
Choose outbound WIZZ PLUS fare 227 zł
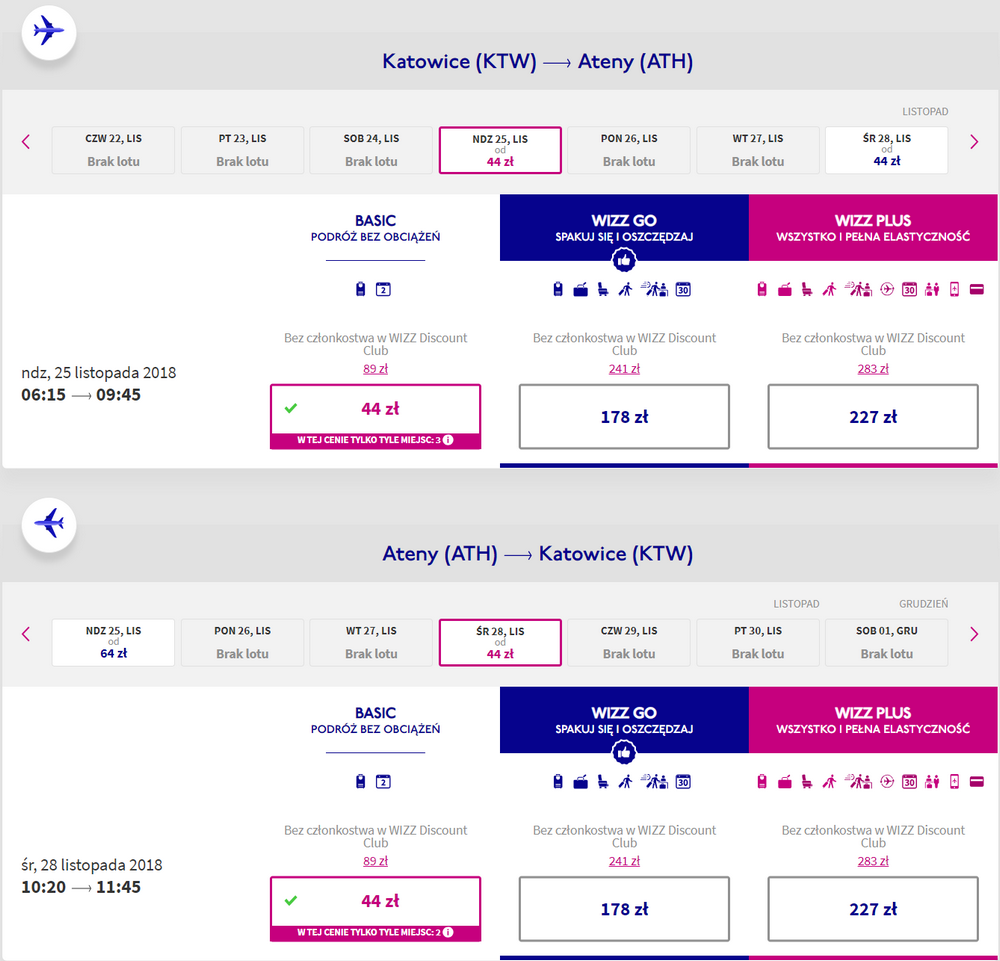click(872, 416)
